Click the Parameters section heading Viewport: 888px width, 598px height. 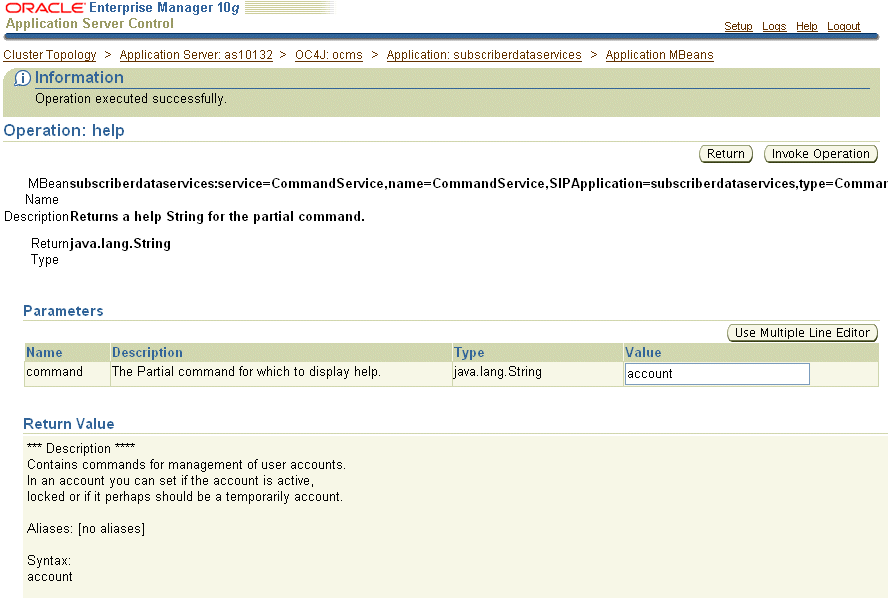tap(63, 311)
